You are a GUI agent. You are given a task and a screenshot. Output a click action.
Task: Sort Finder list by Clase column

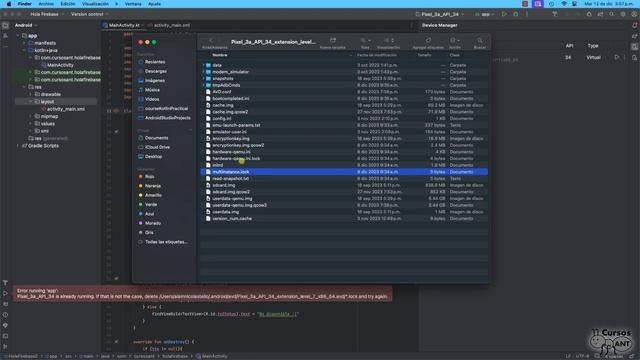pyautogui.click(x=454, y=55)
